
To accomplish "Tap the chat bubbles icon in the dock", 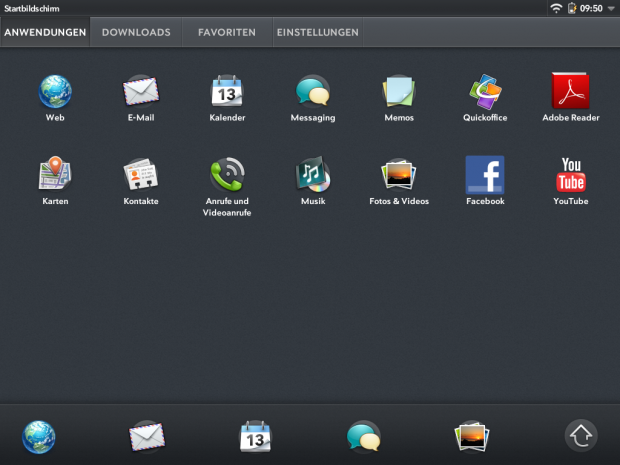I will pos(363,437).
